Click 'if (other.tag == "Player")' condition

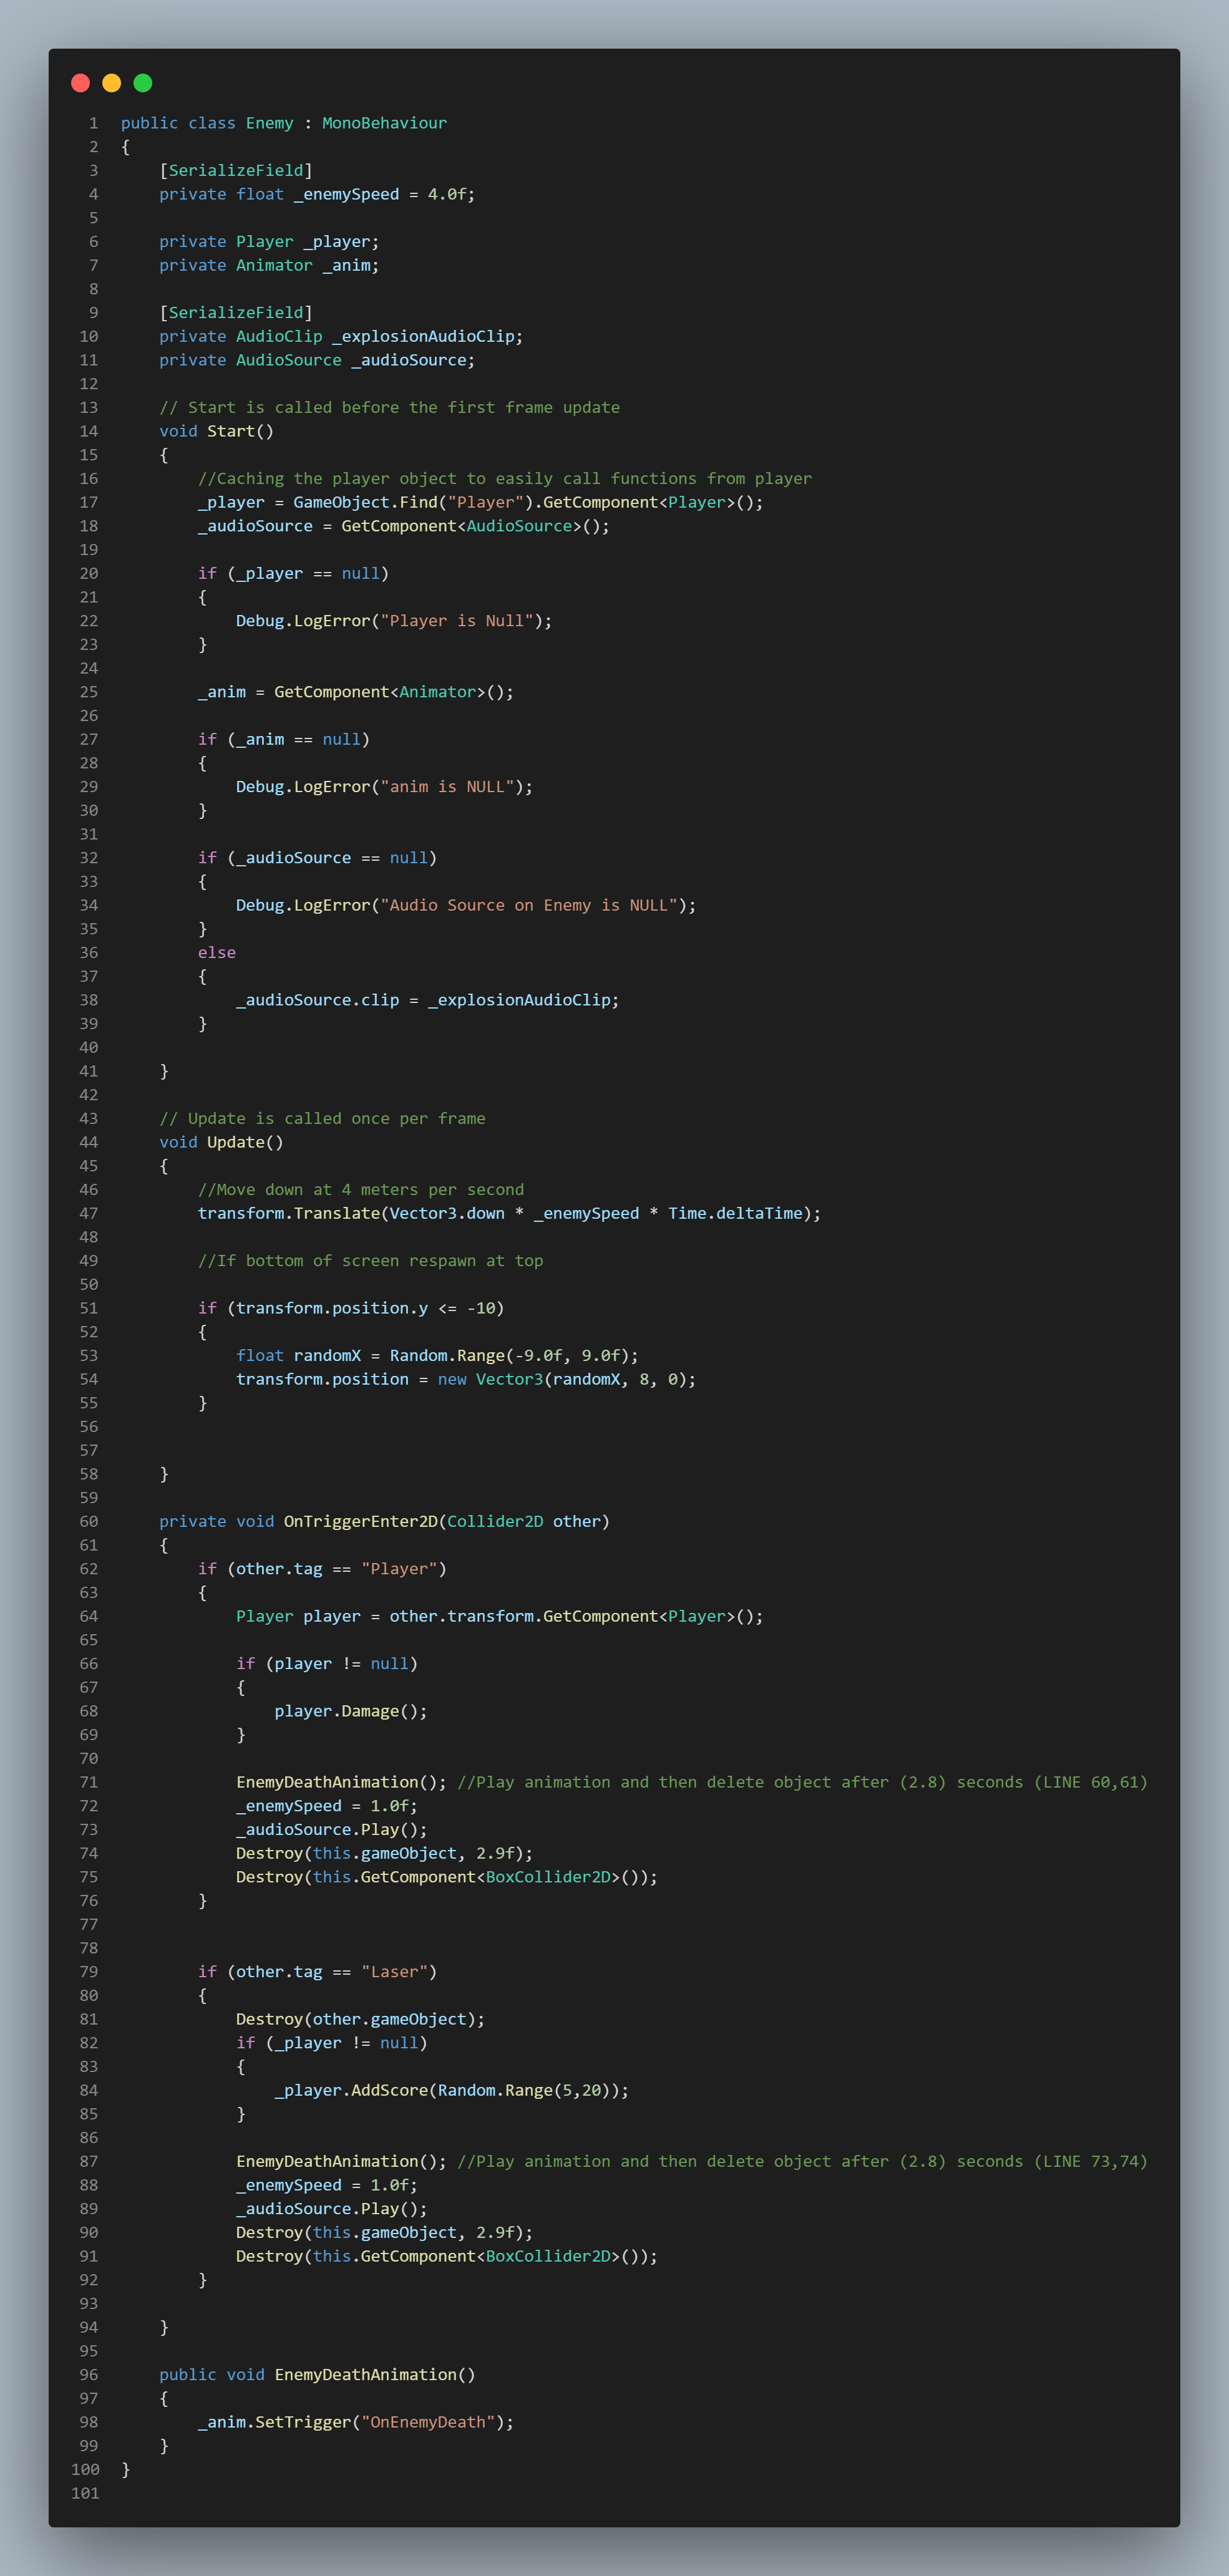tap(322, 1569)
